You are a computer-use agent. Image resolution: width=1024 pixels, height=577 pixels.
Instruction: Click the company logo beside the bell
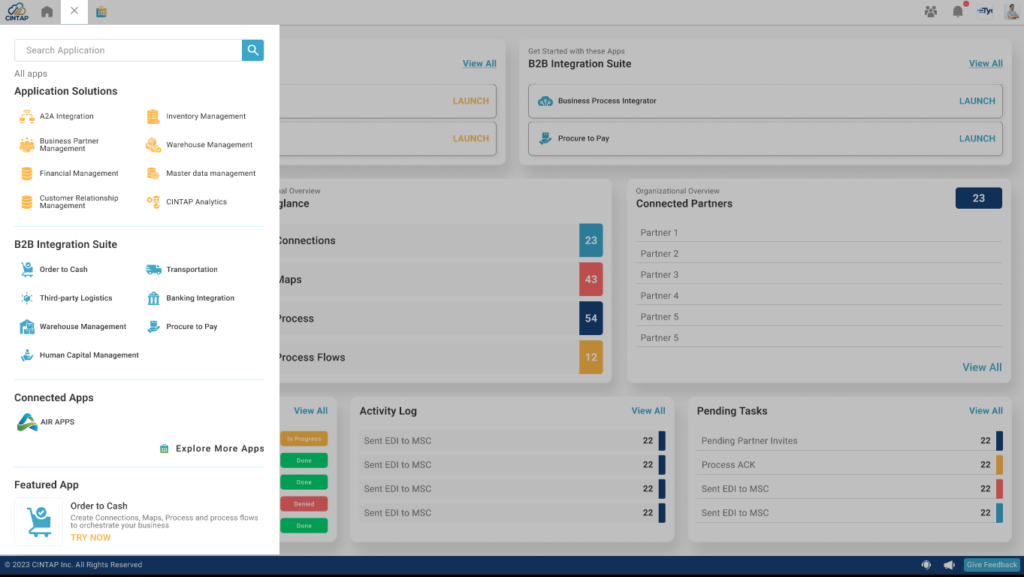pos(985,11)
